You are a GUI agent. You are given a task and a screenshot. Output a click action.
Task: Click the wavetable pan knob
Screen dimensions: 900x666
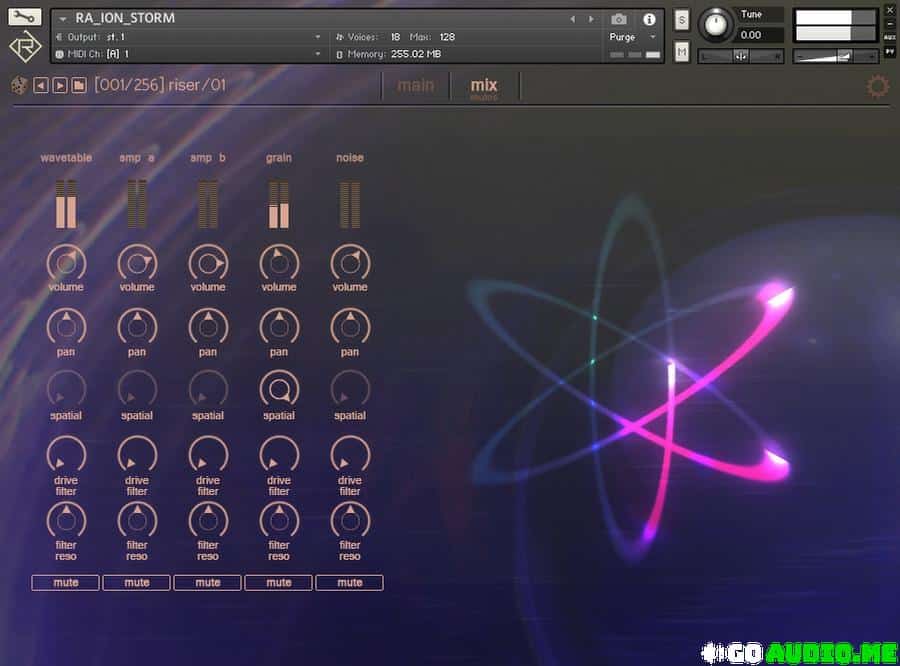tap(66, 327)
